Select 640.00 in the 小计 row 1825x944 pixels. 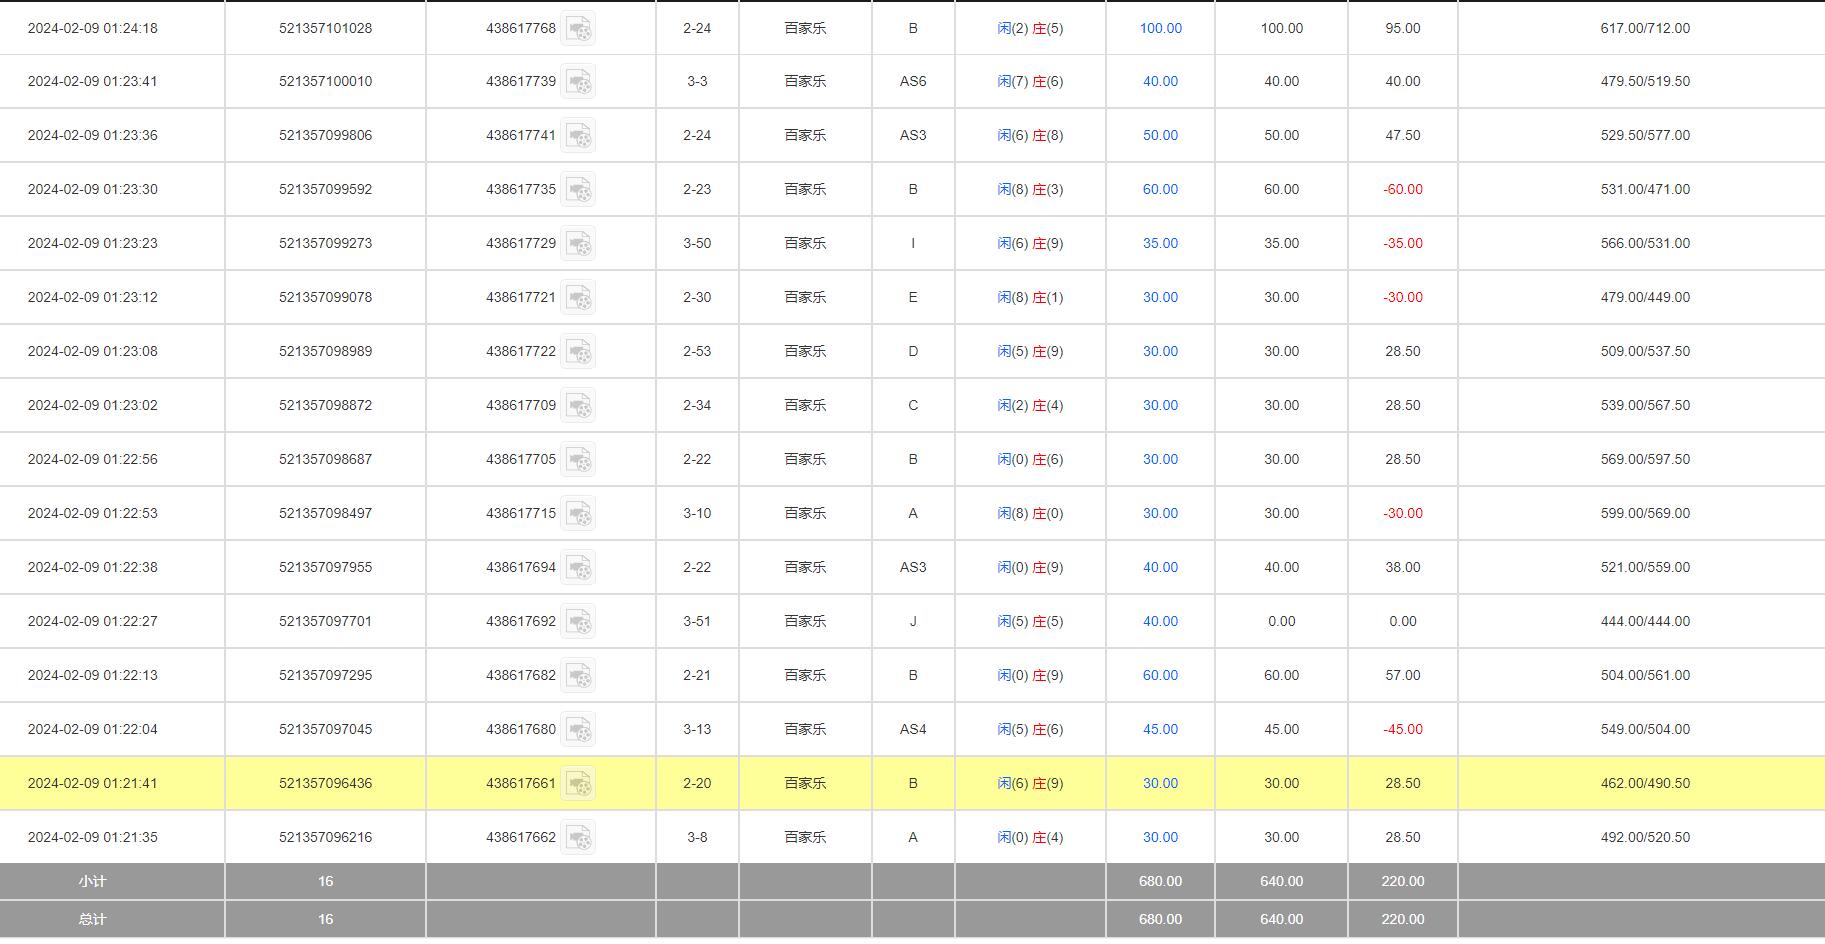pyautogui.click(x=1281, y=881)
